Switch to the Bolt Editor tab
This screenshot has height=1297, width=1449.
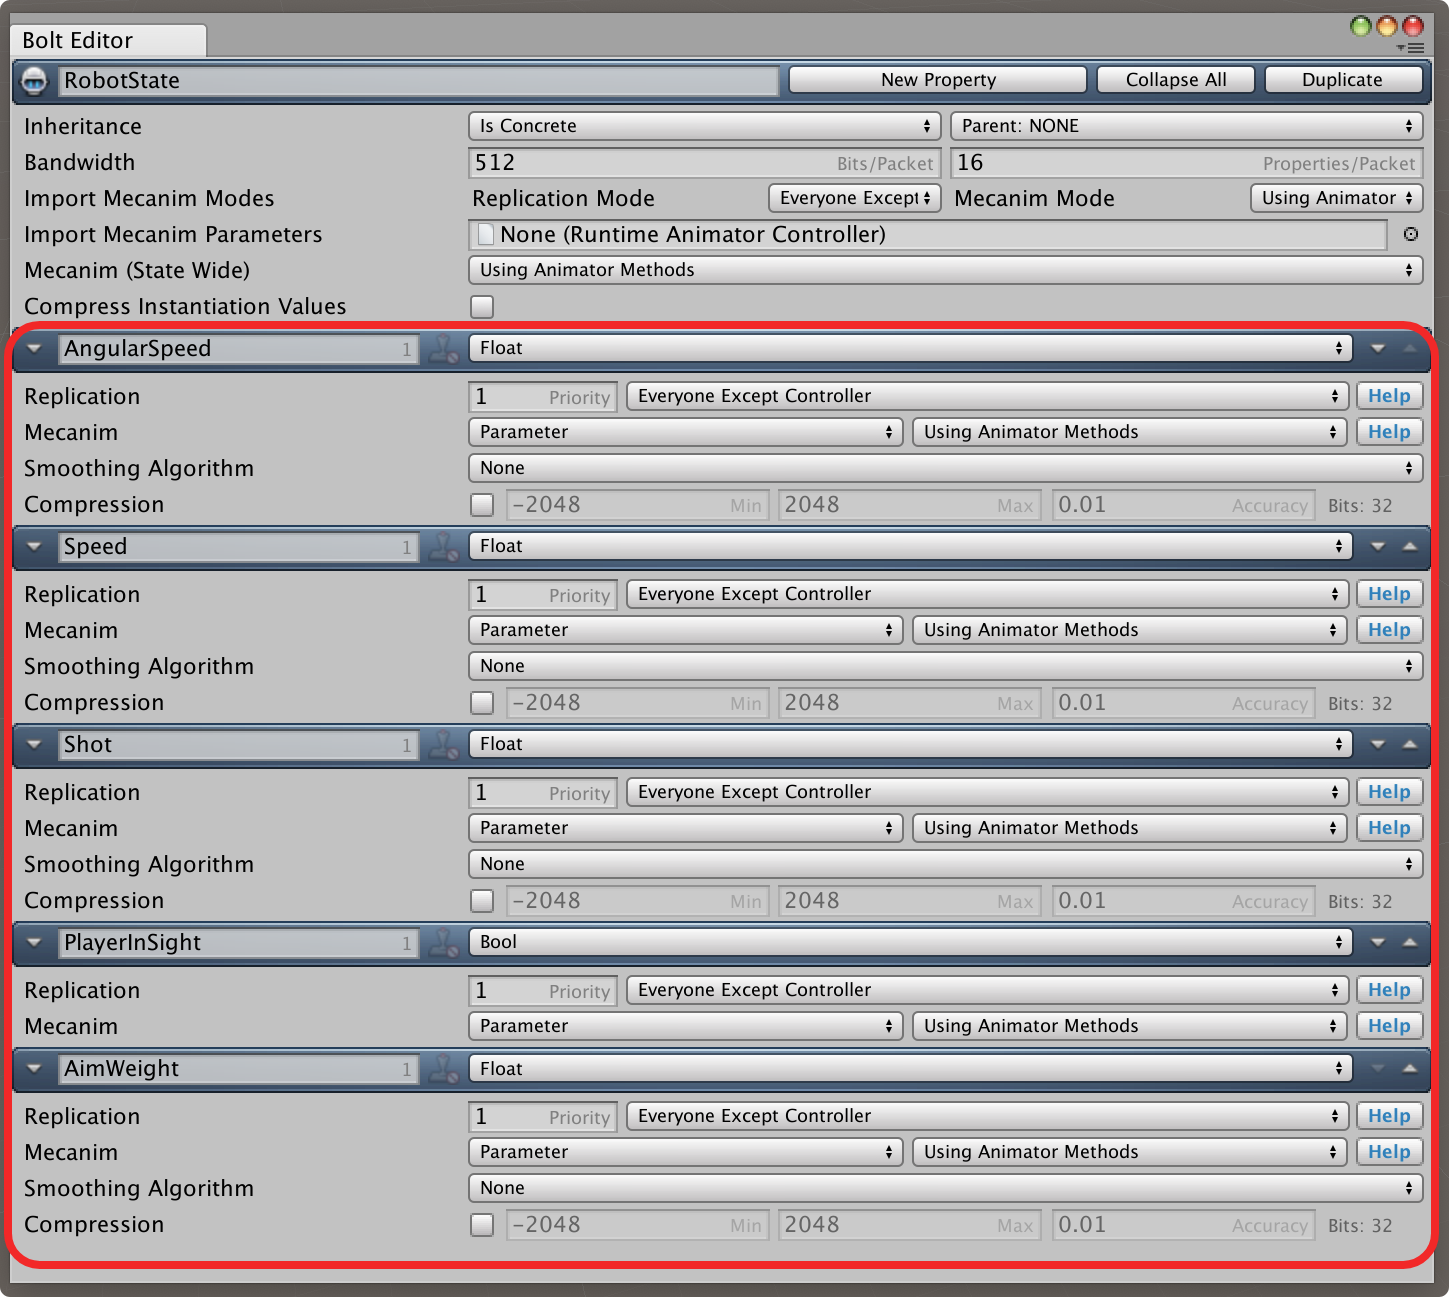pos(108,41)
